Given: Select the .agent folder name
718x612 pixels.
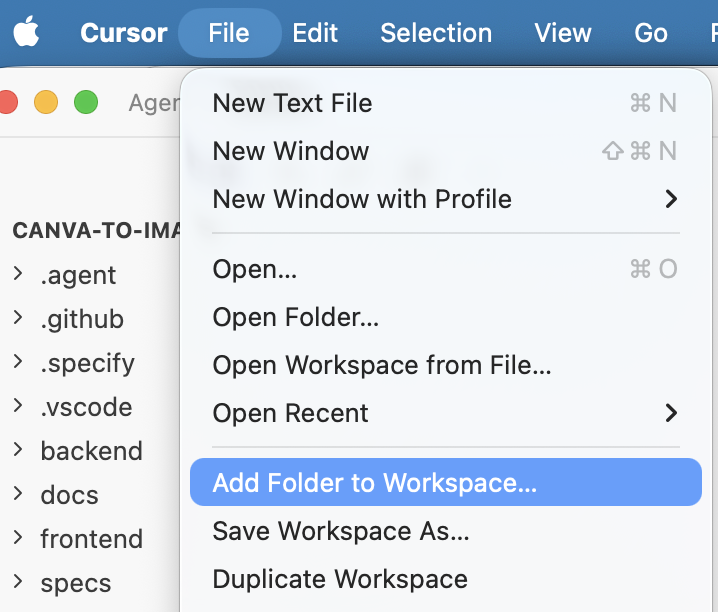Looking at the screenshot, I should [x=78, y=276].
